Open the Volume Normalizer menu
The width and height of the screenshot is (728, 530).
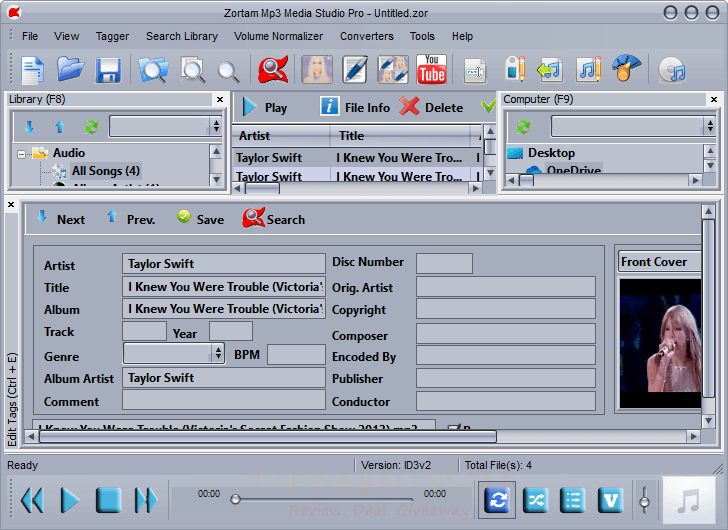click(279, 36)
